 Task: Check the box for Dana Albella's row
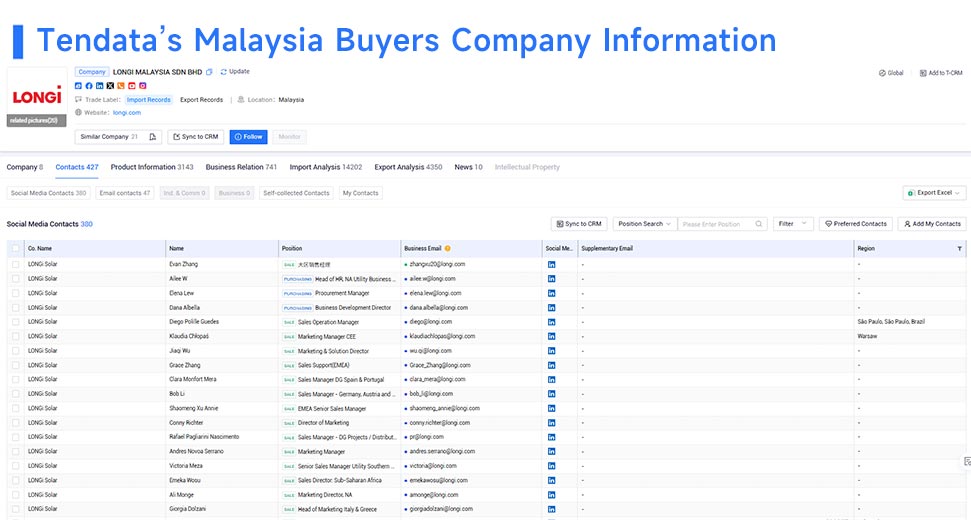15,308
